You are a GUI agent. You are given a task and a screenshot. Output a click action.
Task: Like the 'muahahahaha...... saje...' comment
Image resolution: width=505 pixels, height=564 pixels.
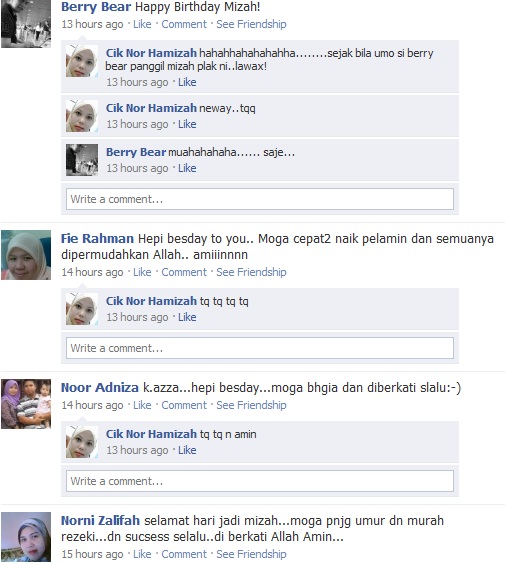click(x=187, y=168)
